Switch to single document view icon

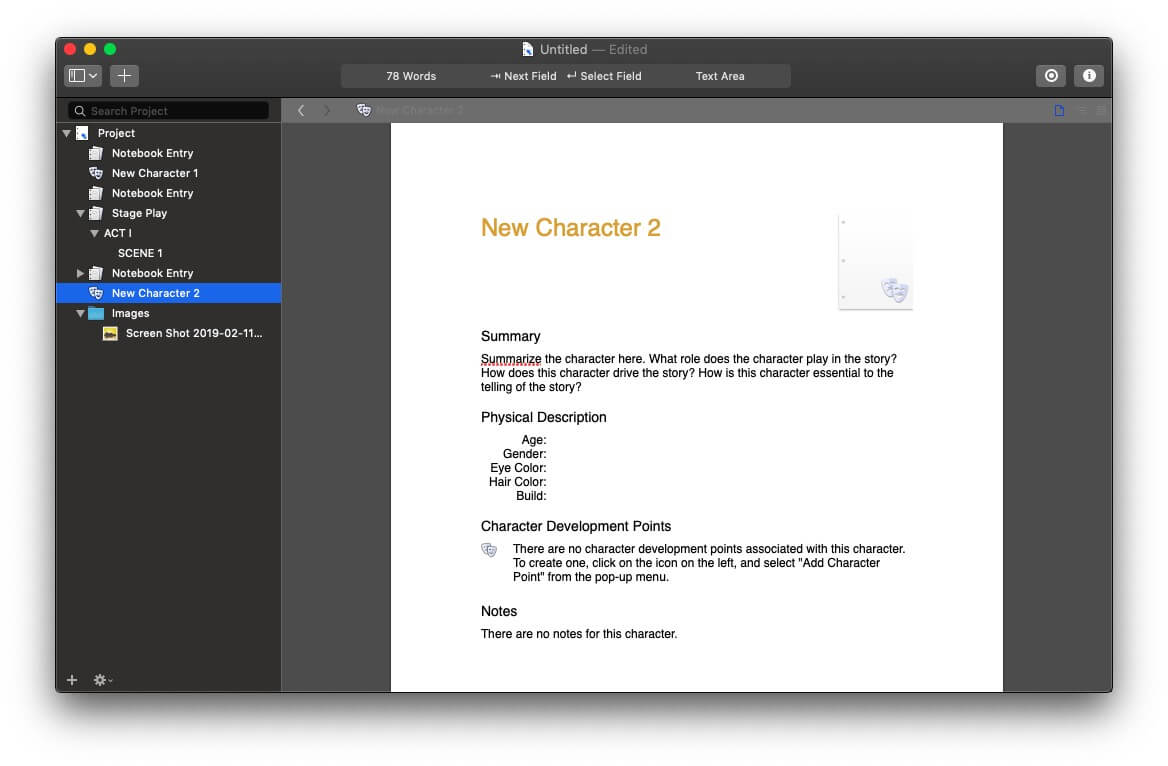(1058, 110)
